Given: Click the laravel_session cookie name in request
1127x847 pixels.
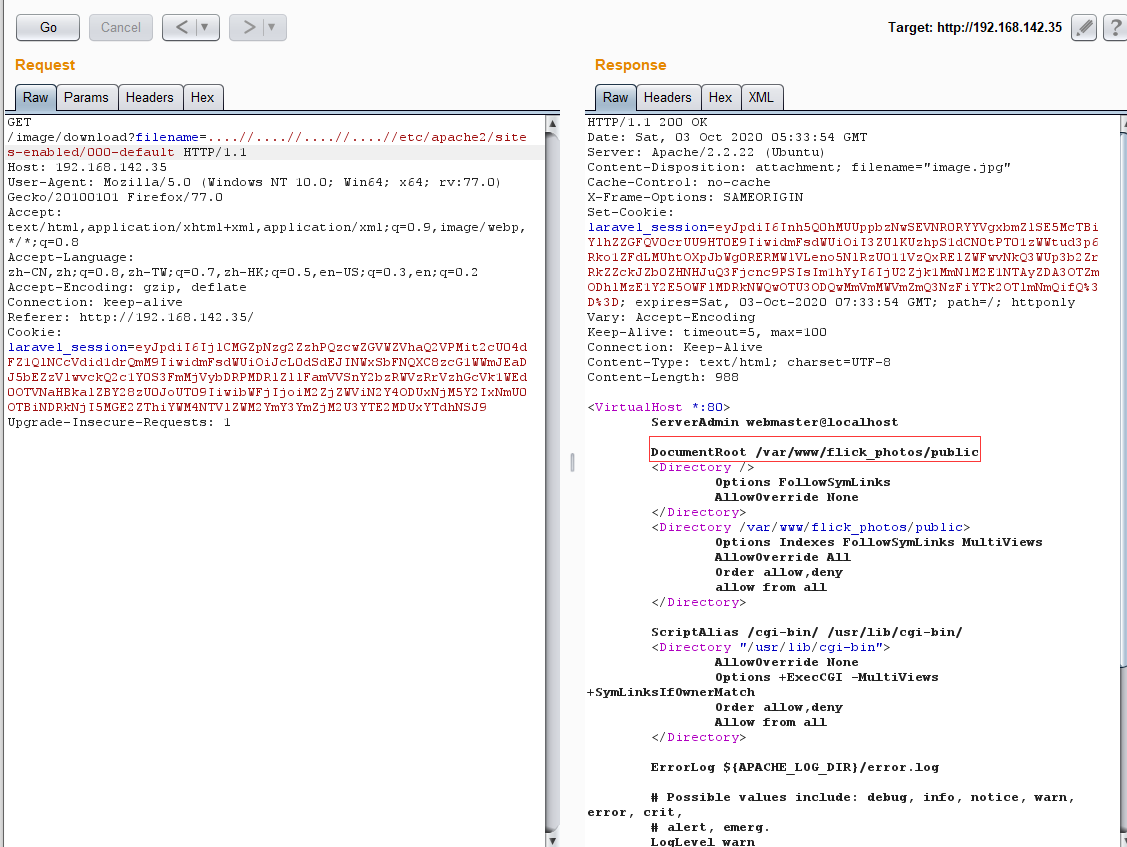Looking at the screenshot, I should pyautogui.click(x=68, y=347).
